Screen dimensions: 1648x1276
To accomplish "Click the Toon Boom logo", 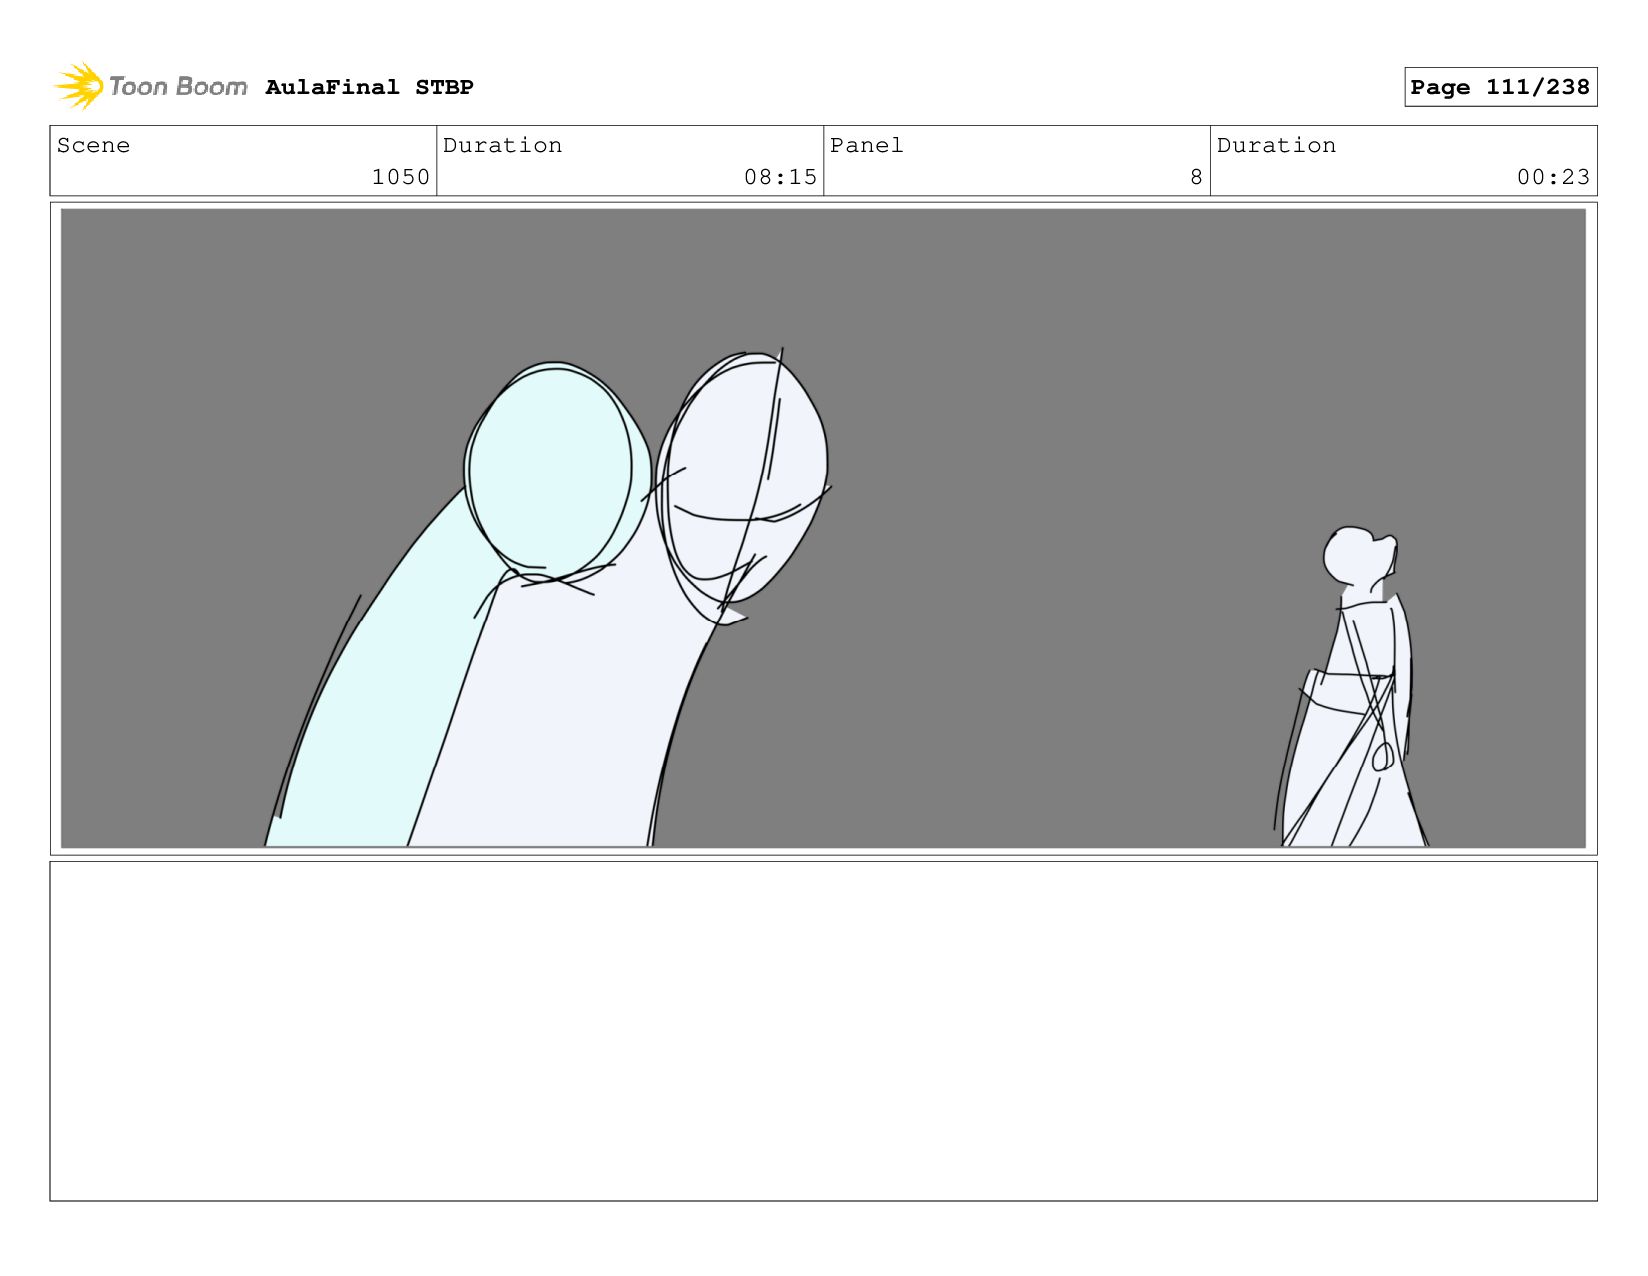I will click(150, 87).
